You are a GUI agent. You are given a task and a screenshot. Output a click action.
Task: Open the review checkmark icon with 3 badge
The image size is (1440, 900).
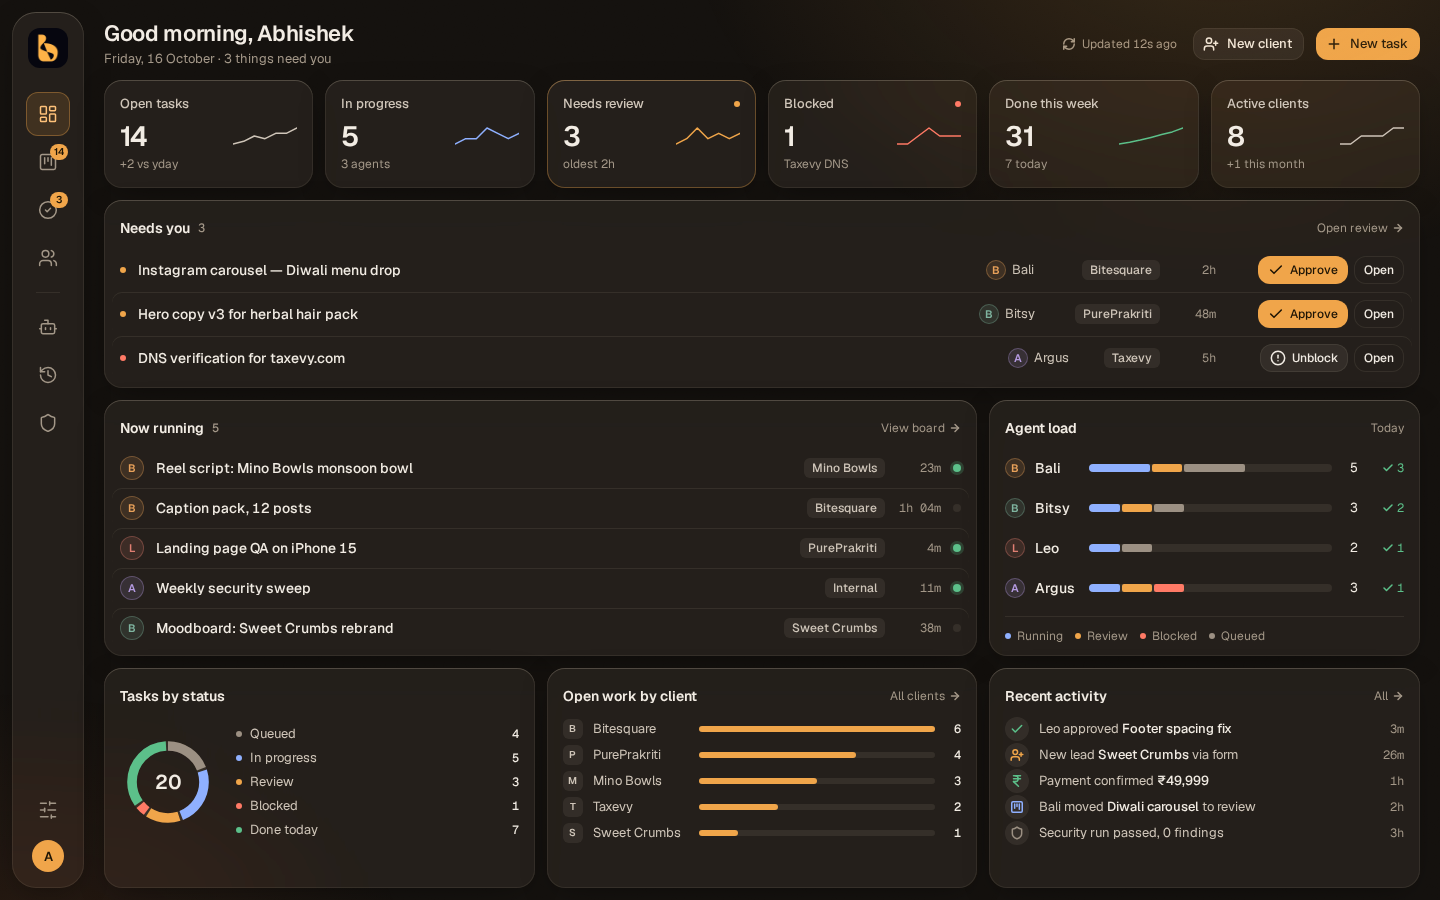coord(48,210)
